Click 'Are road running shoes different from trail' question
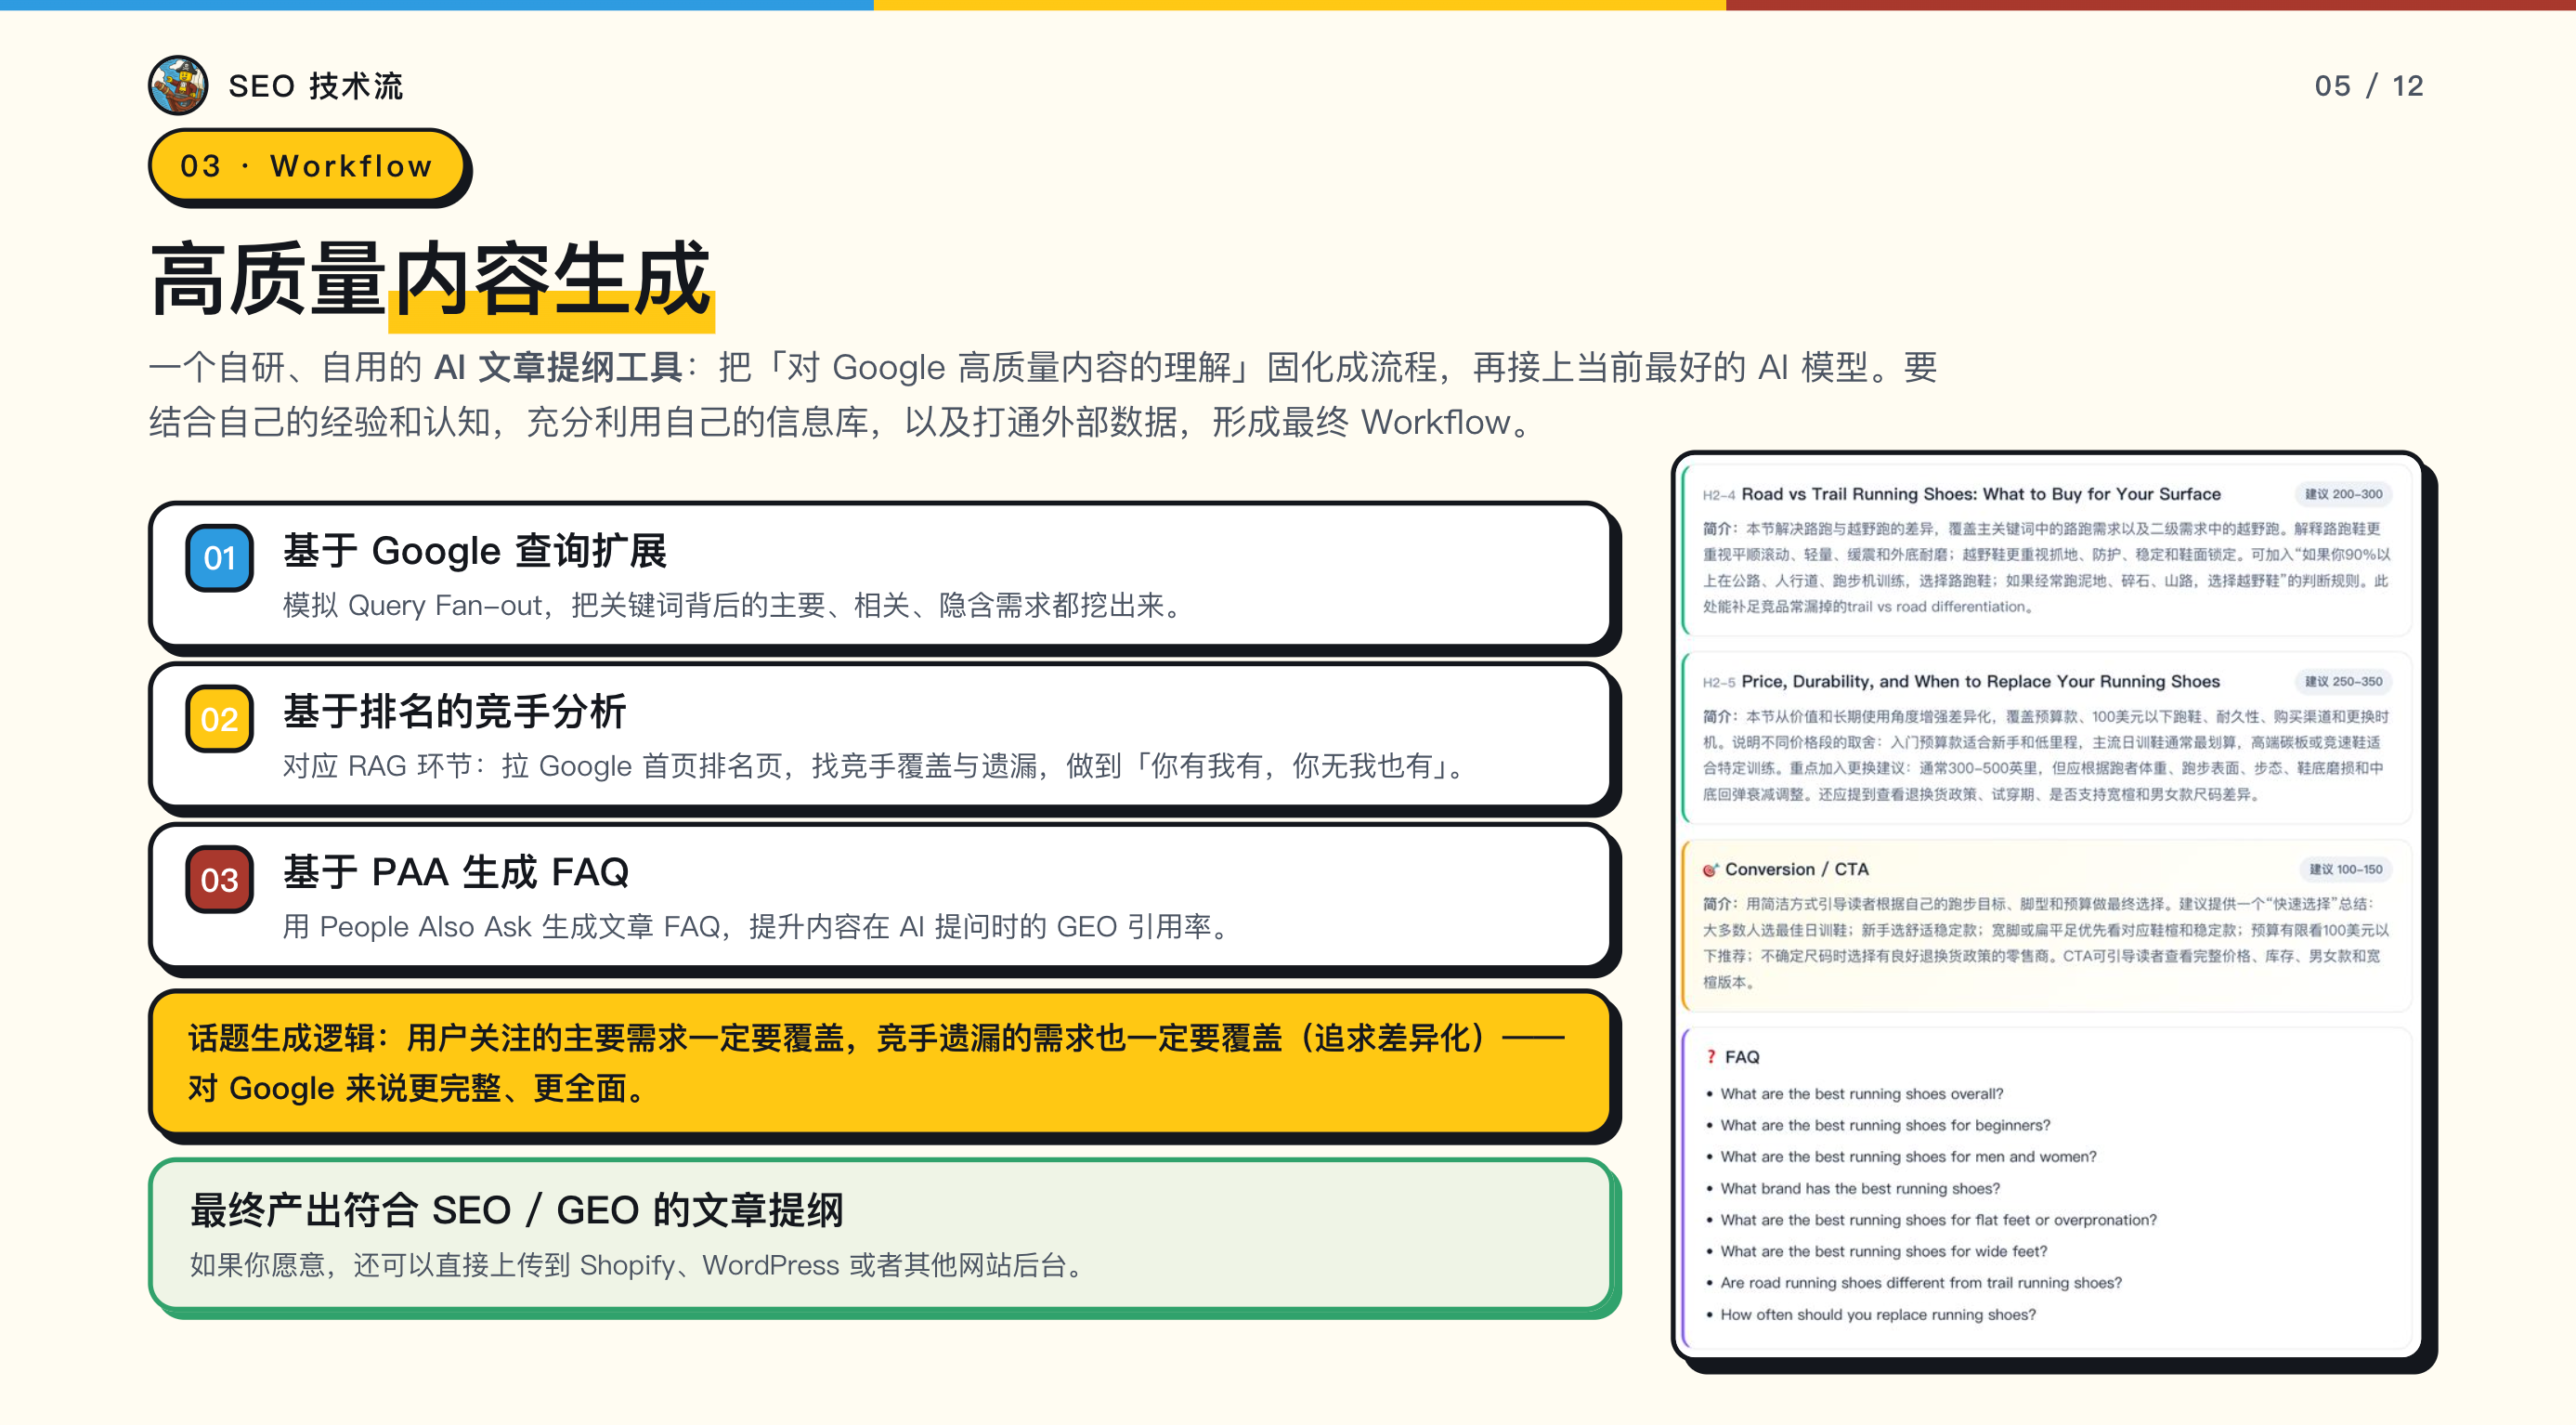The height and width of the screenshot is (1425, 2576). 1920,1283
